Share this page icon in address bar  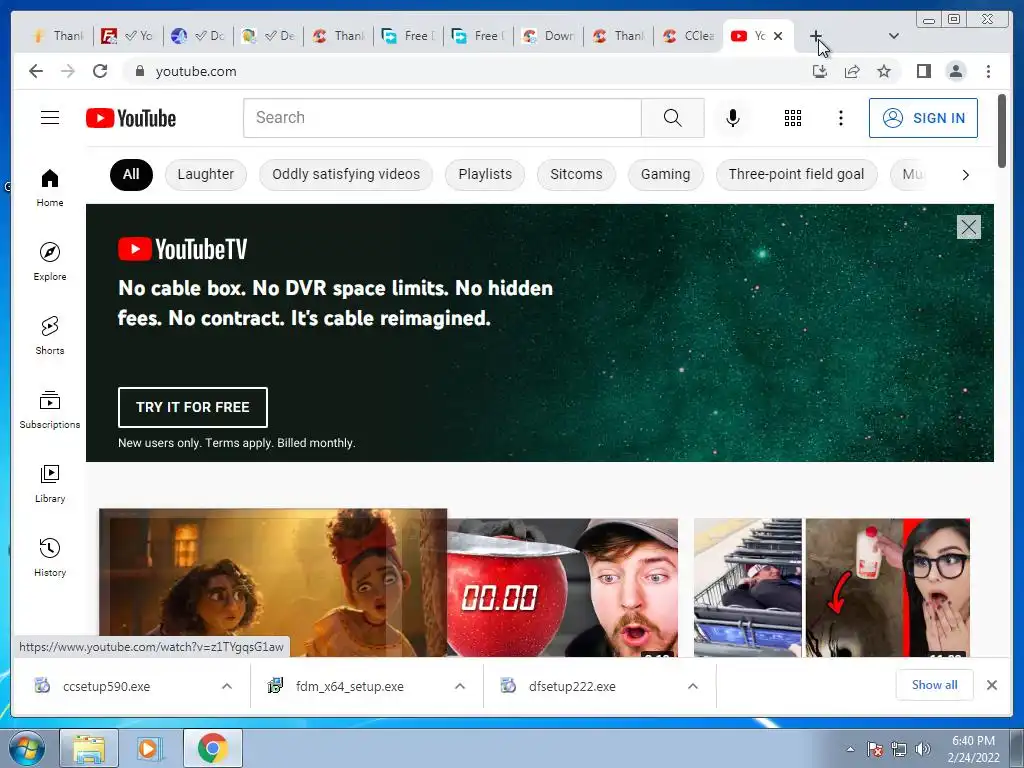coord(852,71)
